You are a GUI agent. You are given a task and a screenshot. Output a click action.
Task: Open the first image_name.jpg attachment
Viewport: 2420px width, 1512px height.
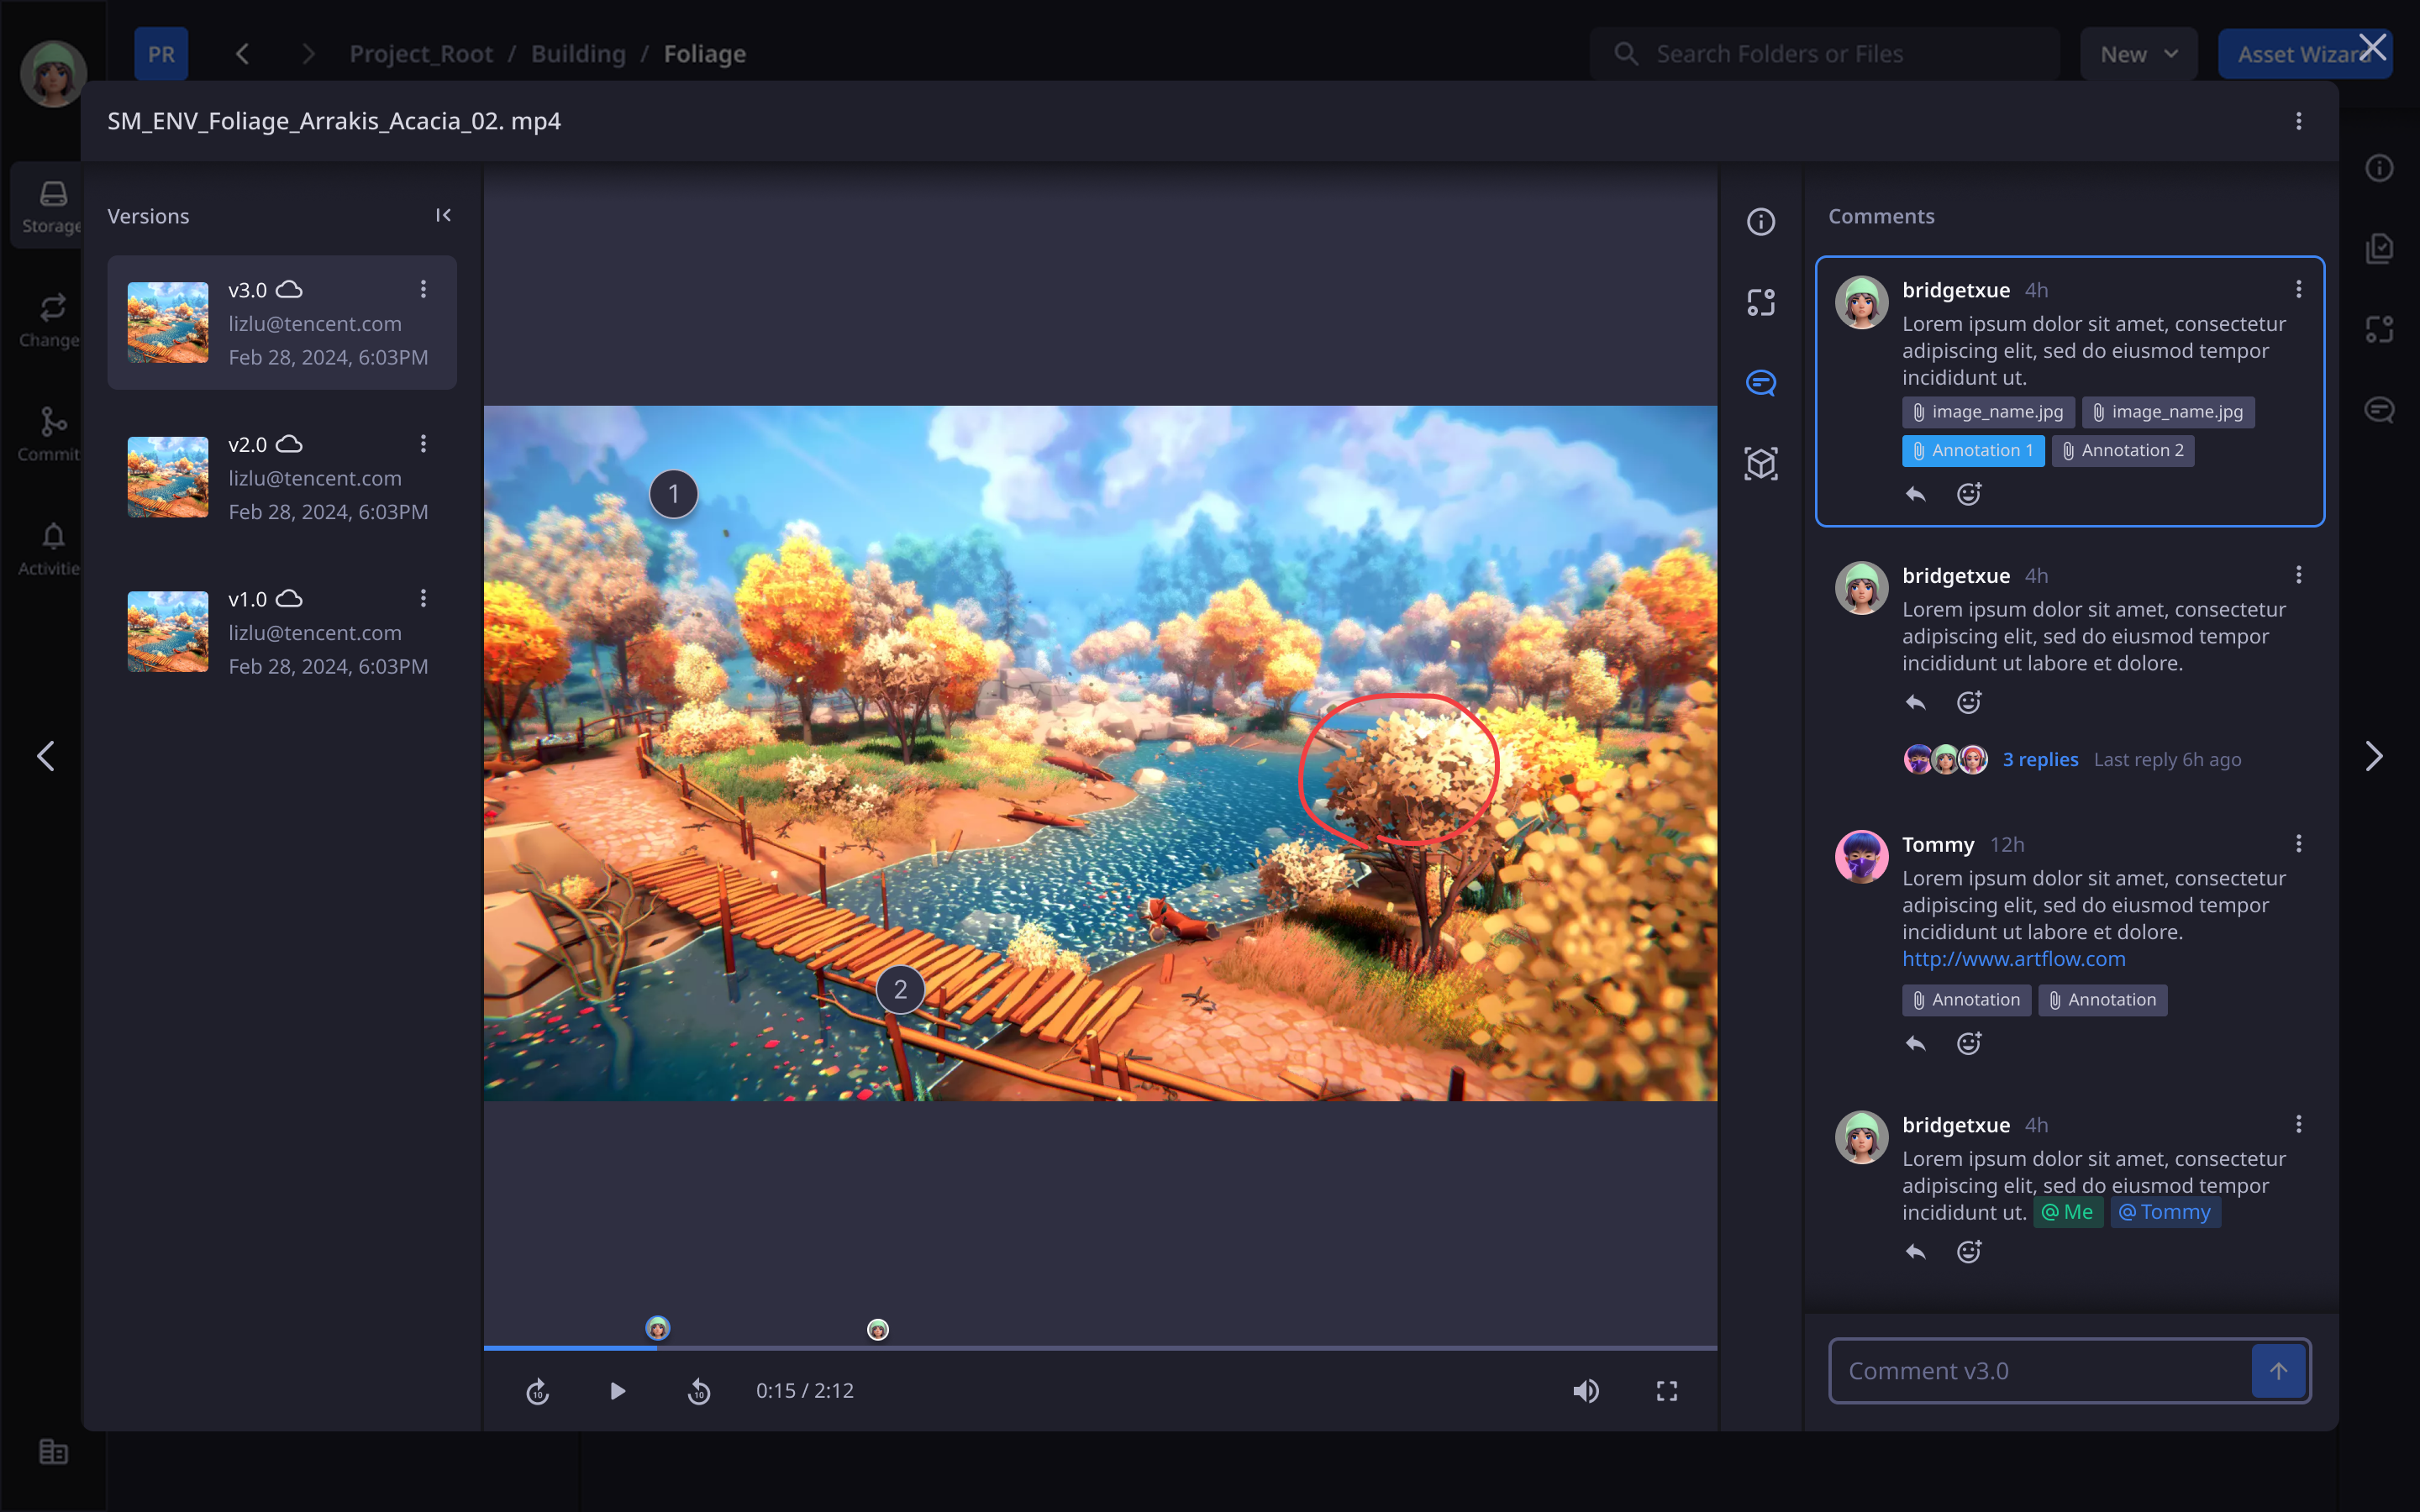coord(1988,412)
